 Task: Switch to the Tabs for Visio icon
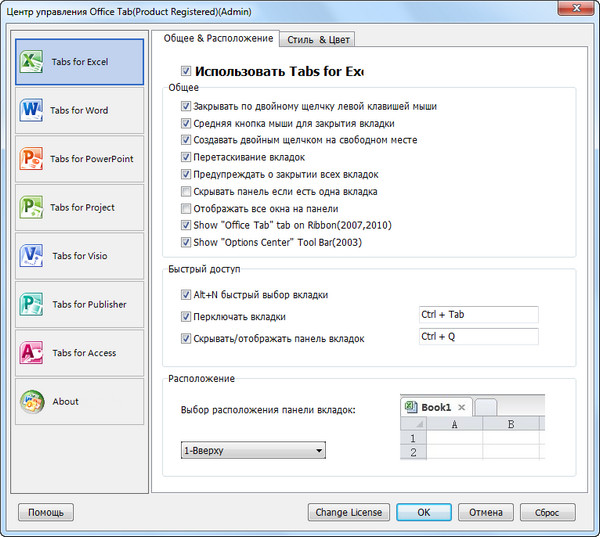(x=31, y=256)
